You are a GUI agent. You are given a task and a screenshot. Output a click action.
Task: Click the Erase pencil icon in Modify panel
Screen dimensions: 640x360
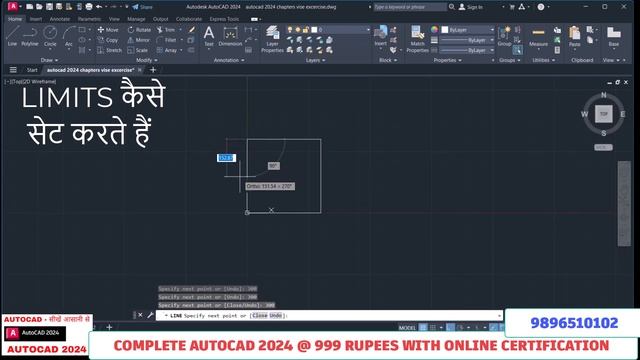191,30
